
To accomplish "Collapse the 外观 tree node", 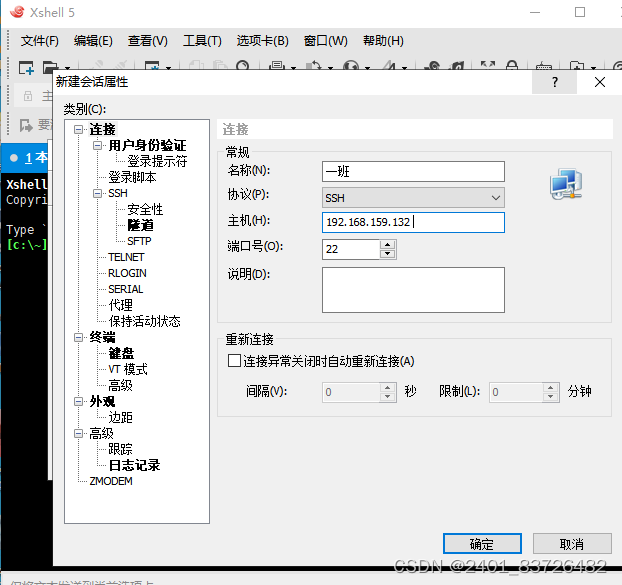I will click(79, 401).
